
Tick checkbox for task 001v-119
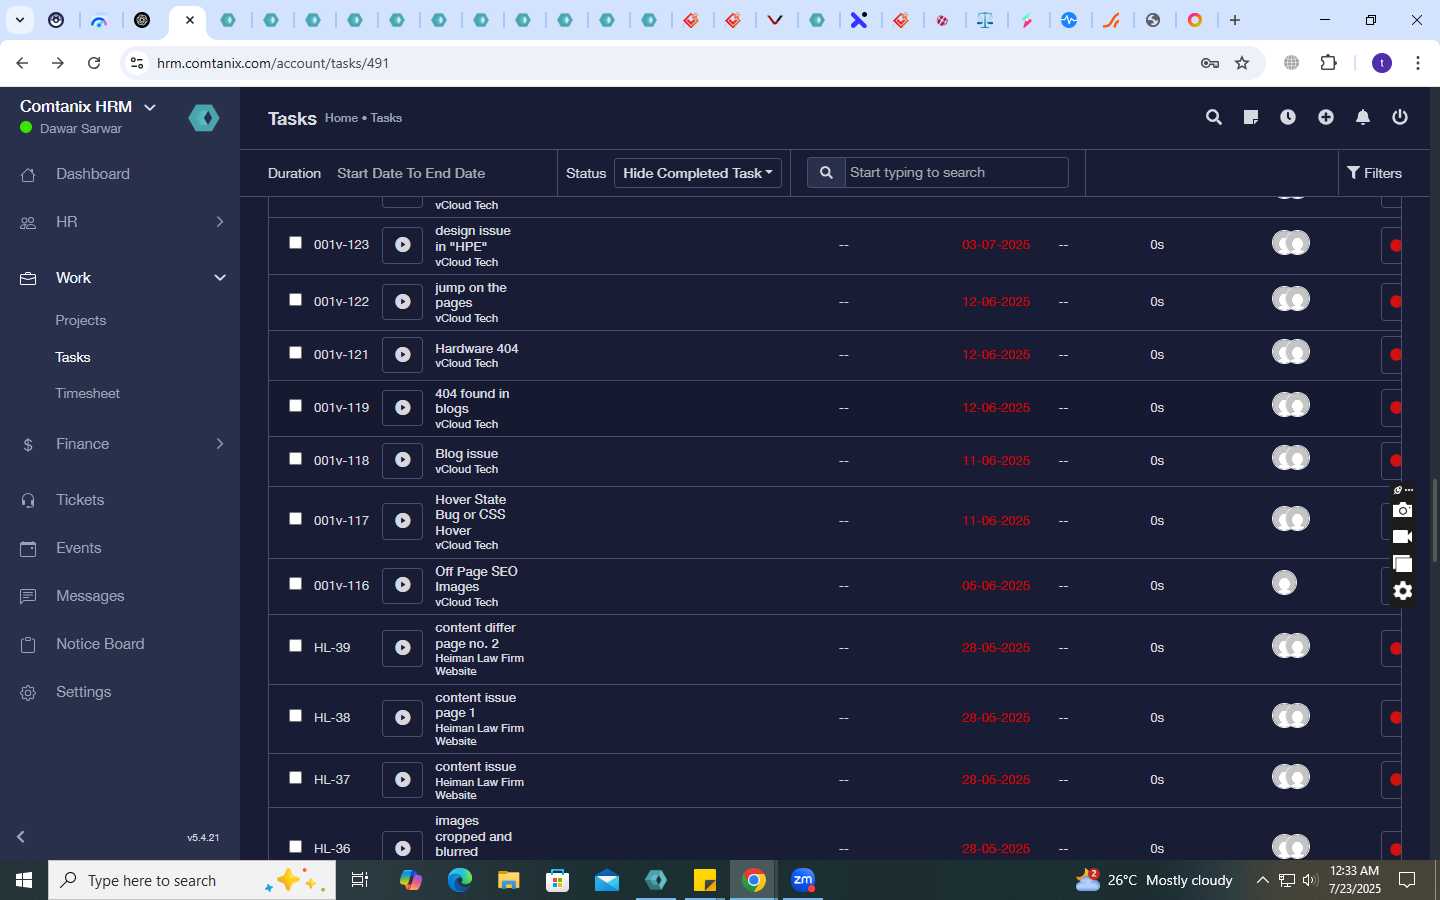point(295,406)
